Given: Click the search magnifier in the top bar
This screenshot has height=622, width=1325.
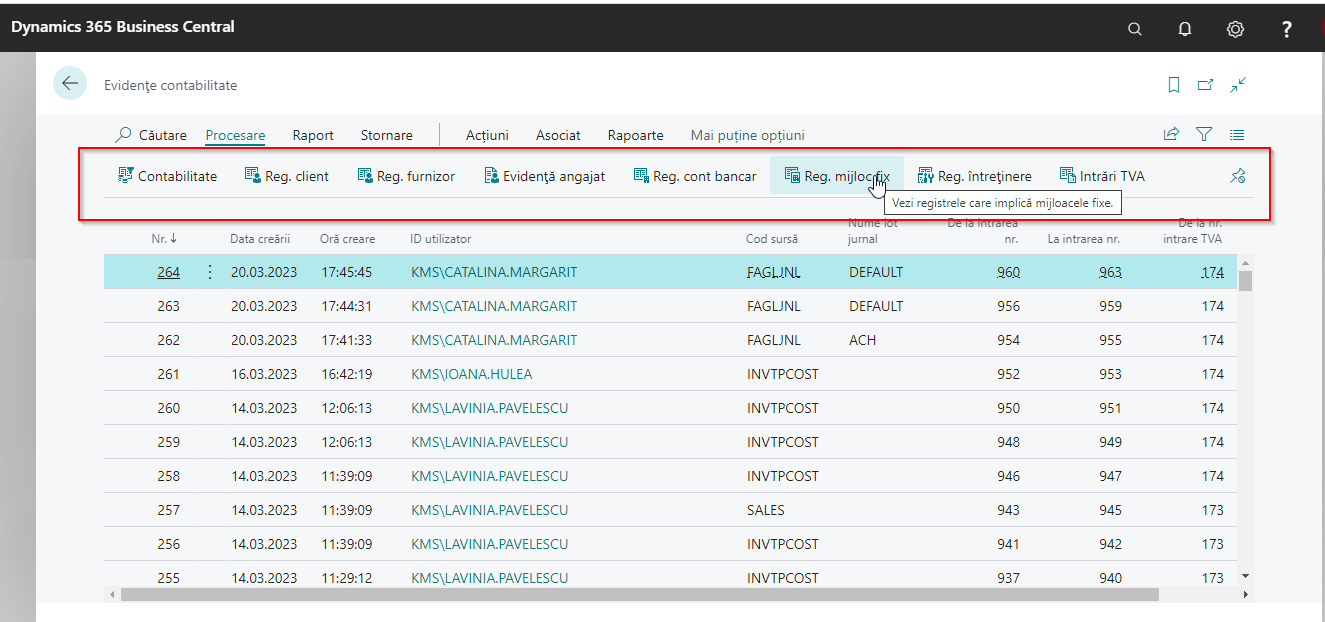Looking at the screenshot, I should [x=1135, y=29].
